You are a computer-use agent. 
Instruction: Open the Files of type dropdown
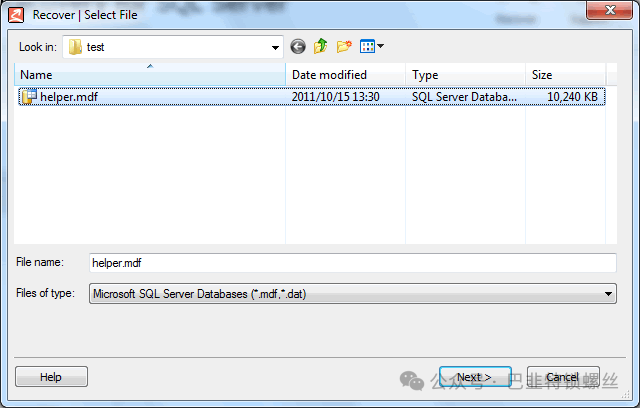pos(353,294)
